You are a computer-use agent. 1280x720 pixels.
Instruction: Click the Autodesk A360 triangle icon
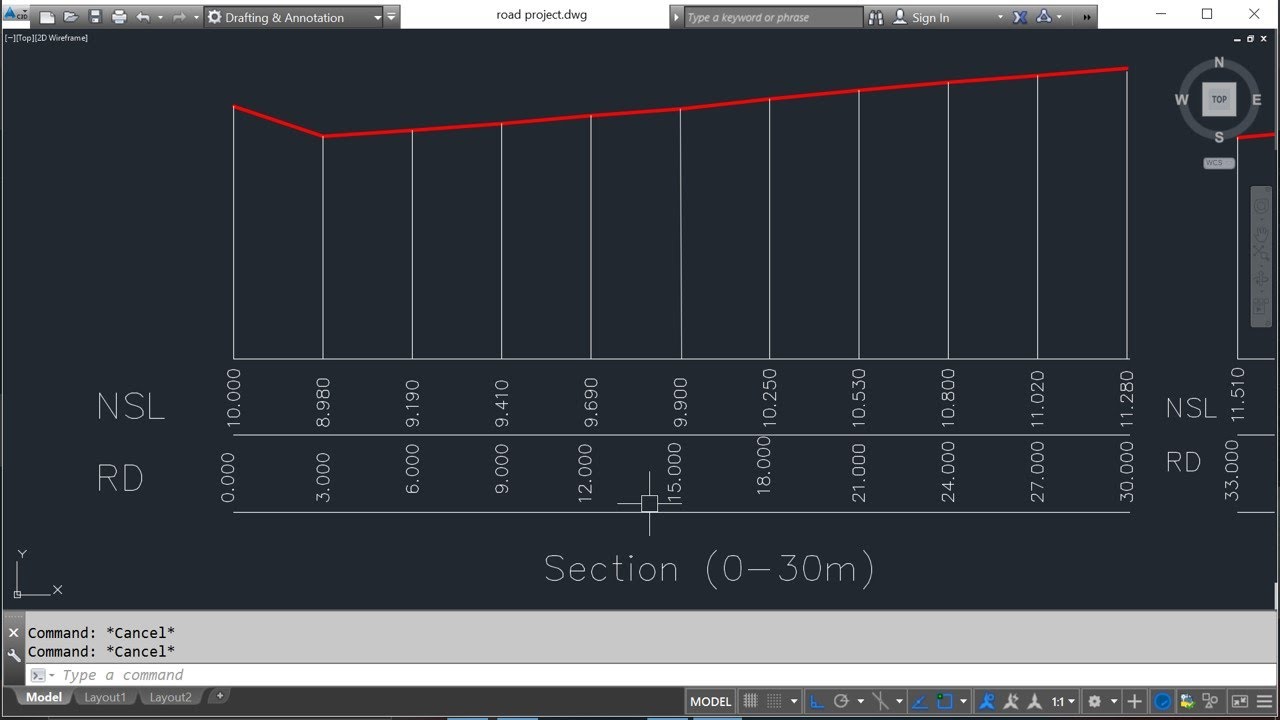1044,17
